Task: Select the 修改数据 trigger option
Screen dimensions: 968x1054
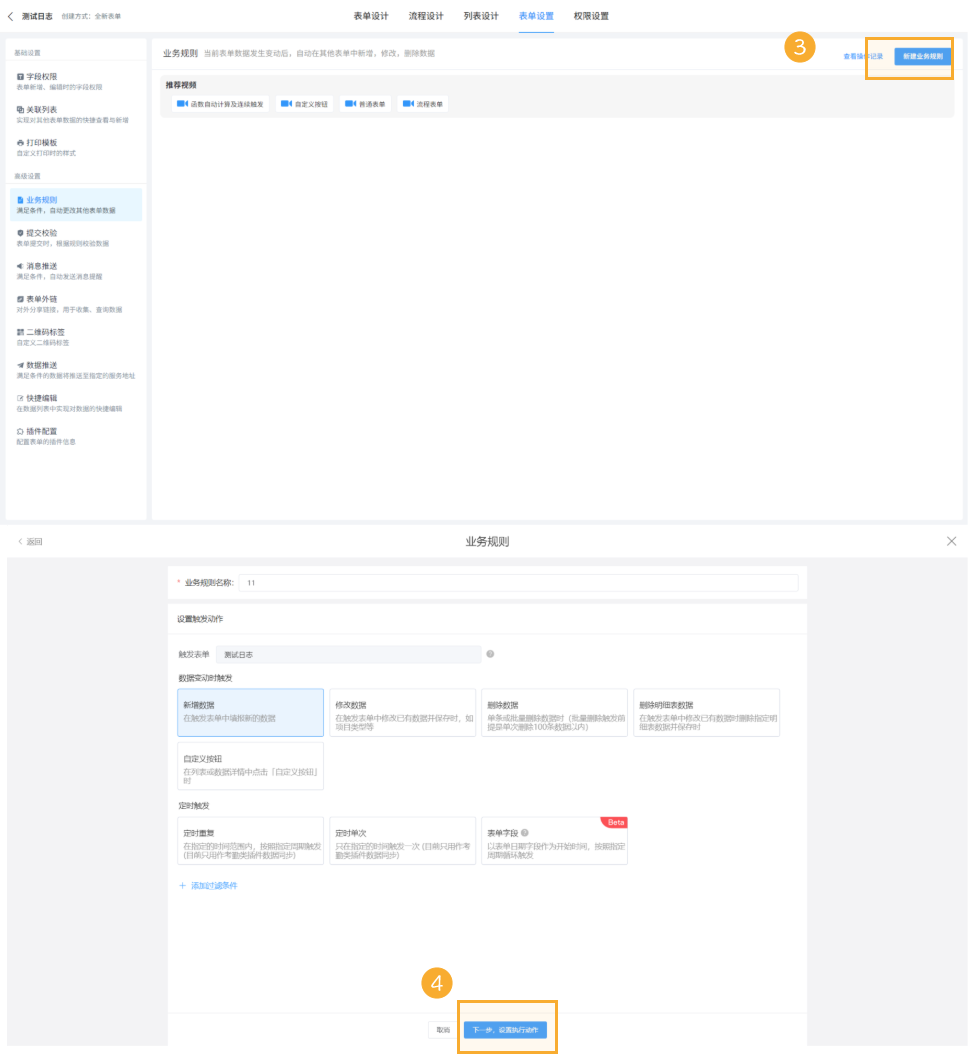Action: (402, 712)
